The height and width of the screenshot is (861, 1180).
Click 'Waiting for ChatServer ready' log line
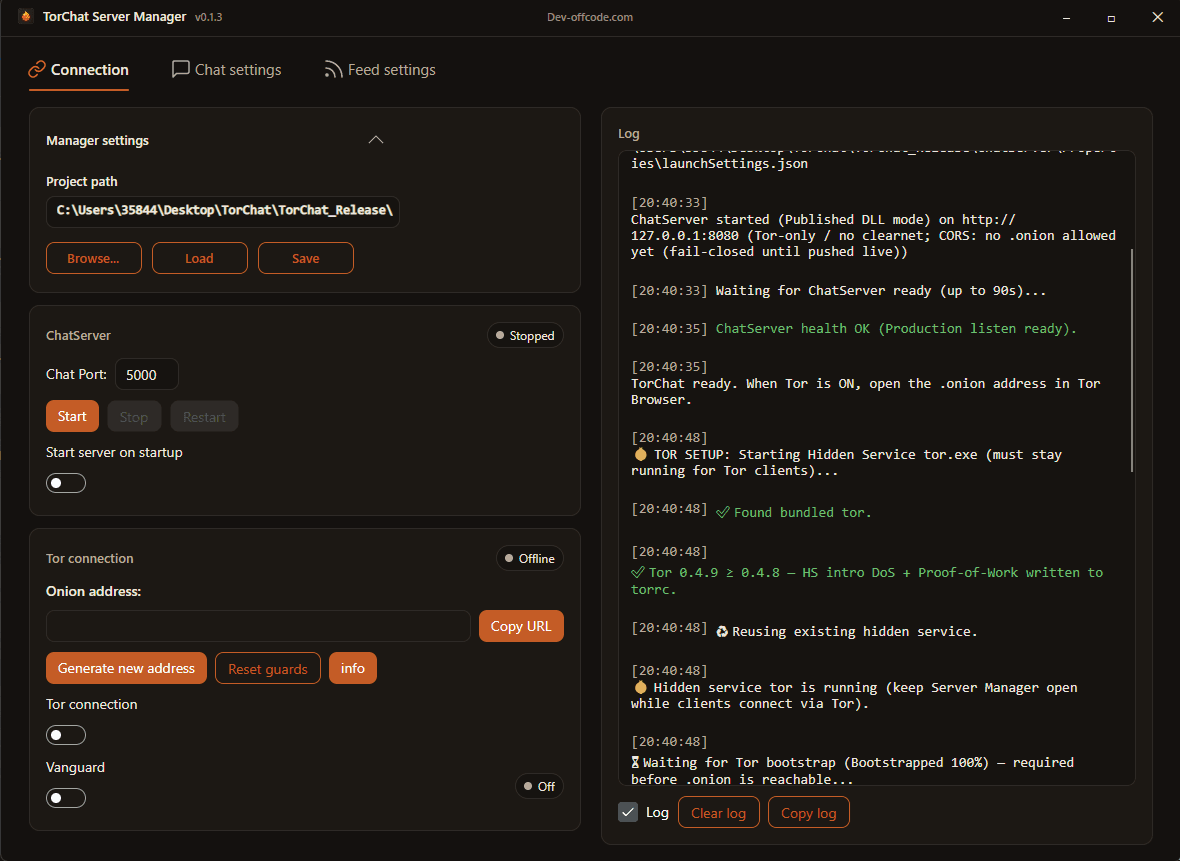(838, 291)
